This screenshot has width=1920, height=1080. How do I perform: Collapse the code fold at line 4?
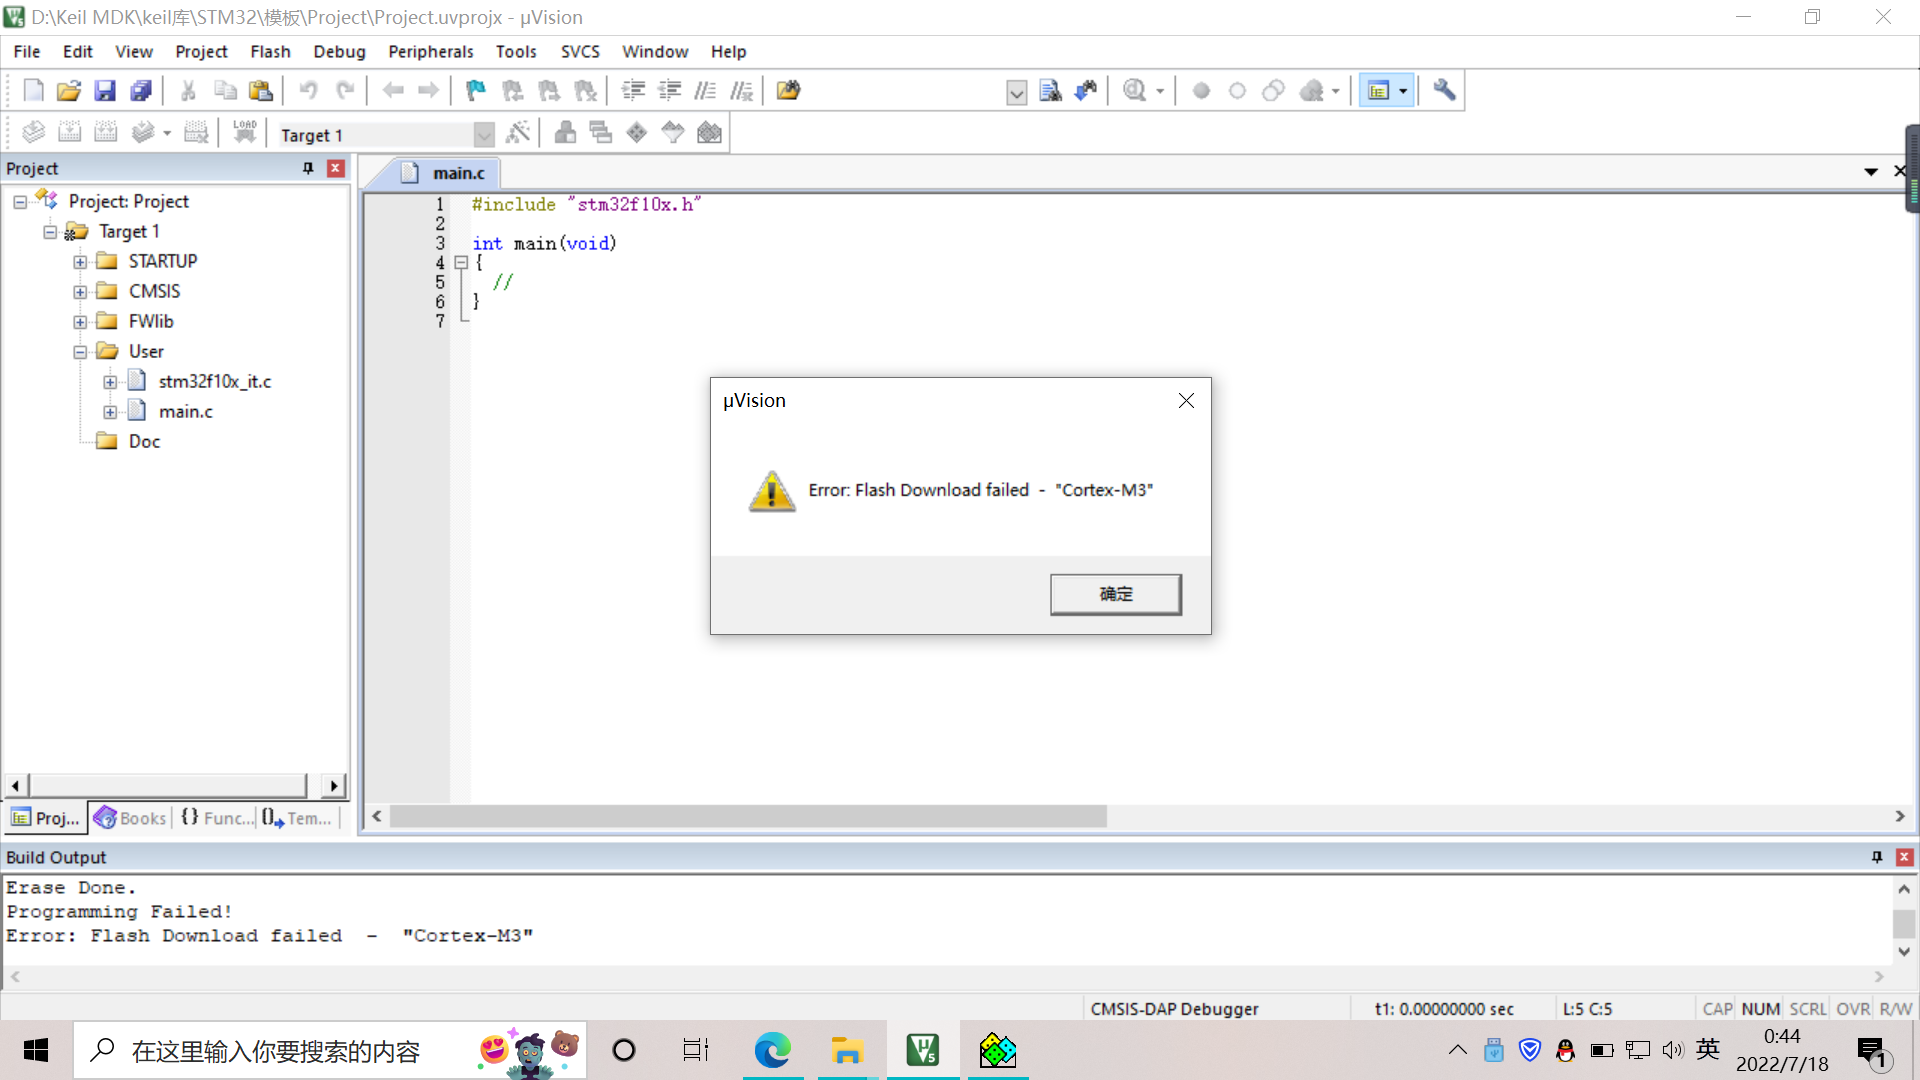[461, 263]
